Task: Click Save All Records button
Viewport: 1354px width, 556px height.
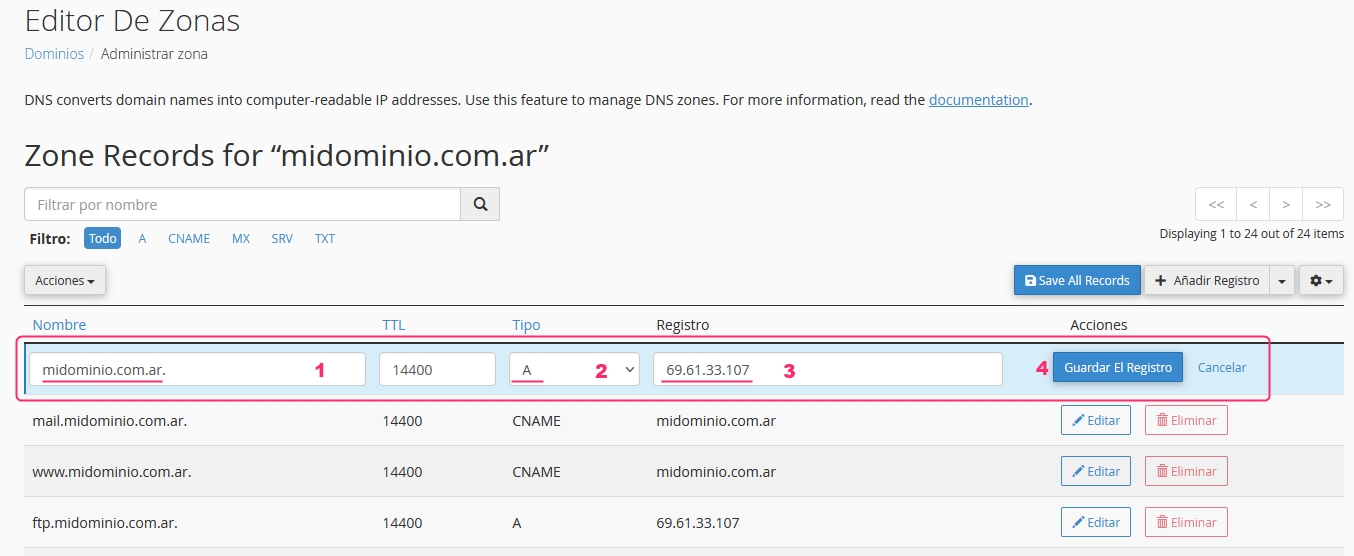Action: click(1077, 281)
